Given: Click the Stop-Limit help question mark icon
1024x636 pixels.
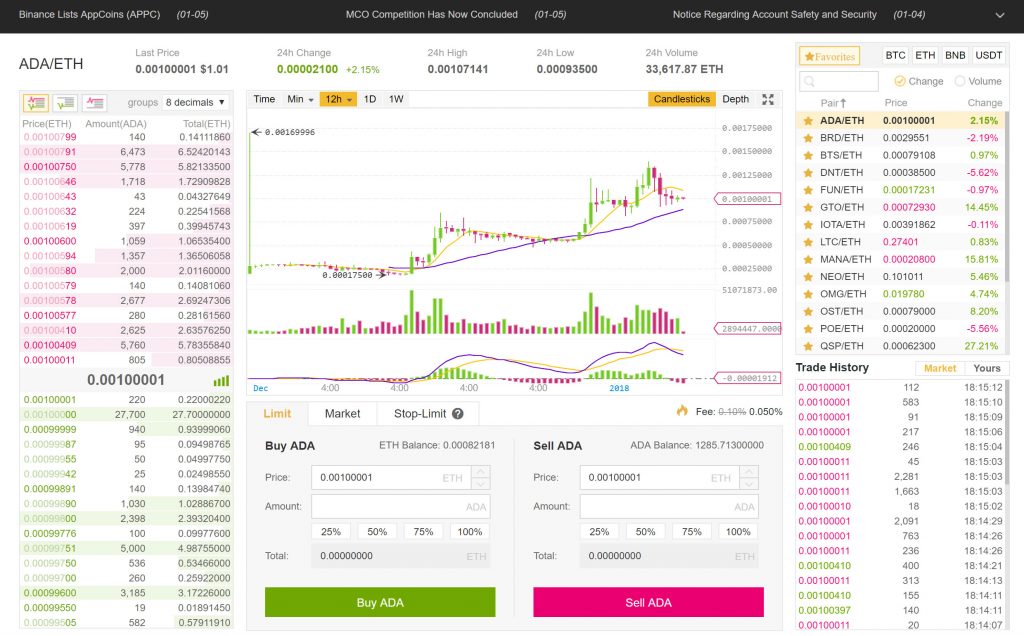Looking at the screenshot, I should pyautogui.click(x=458, y=413).
